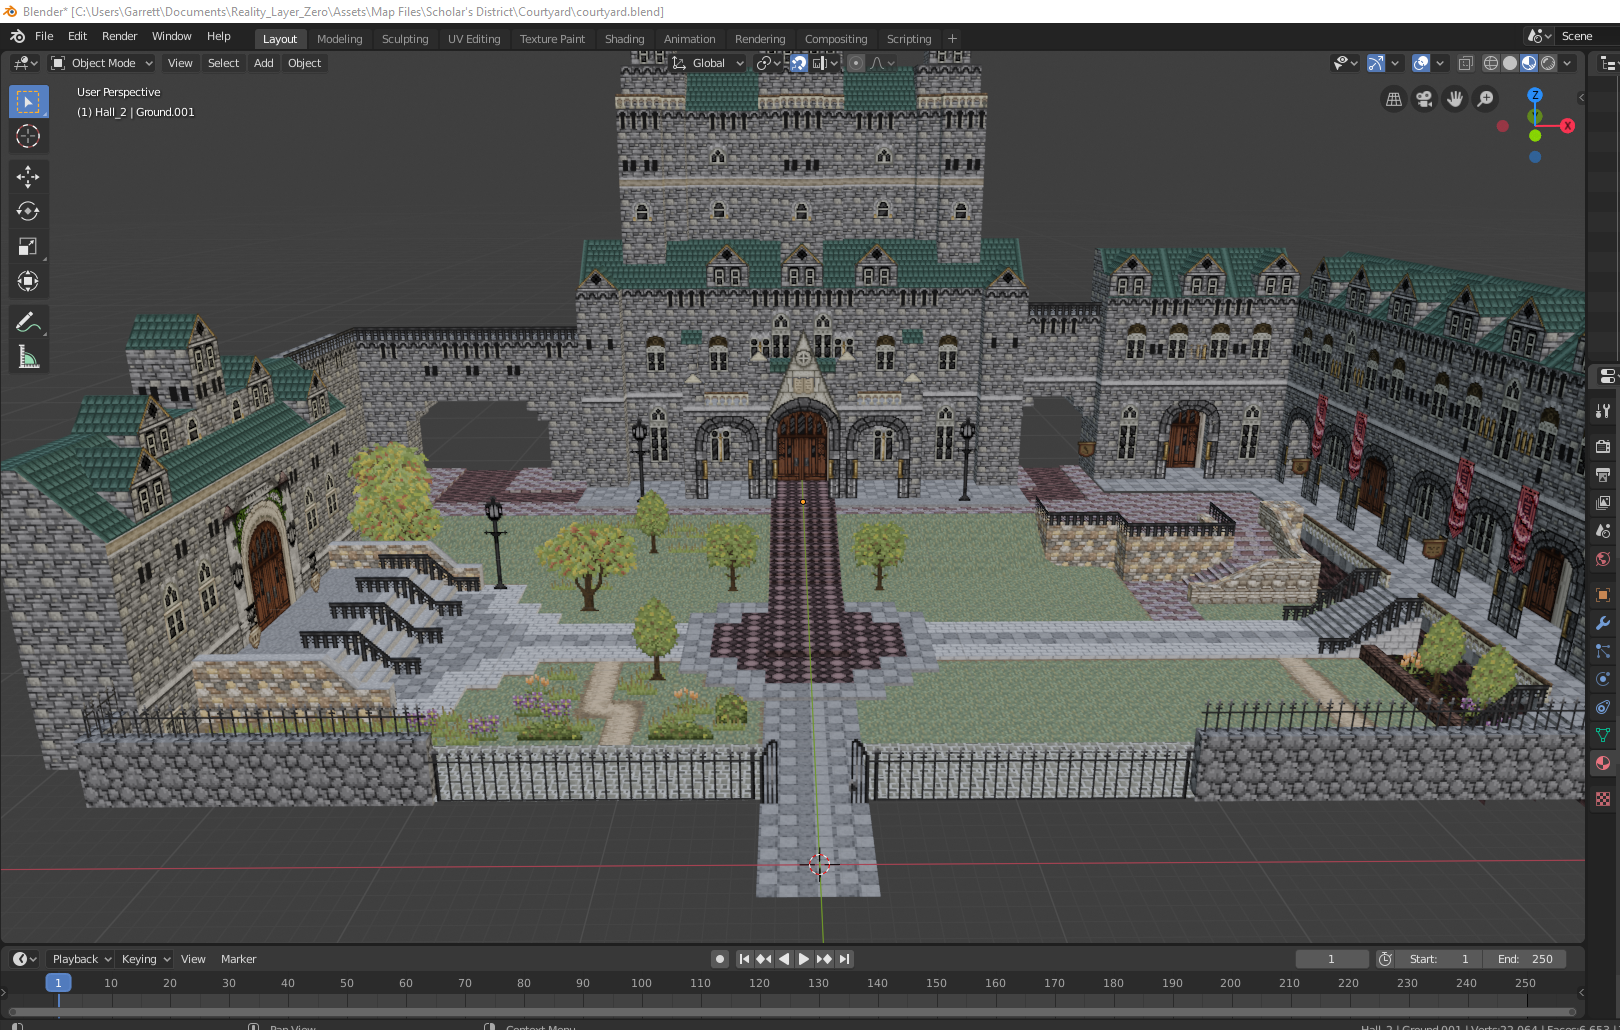Toggle viewport overlays display
The height and width of the screenshot is (1030, 1620).
pyautogui.click(x=1421, y=63)
